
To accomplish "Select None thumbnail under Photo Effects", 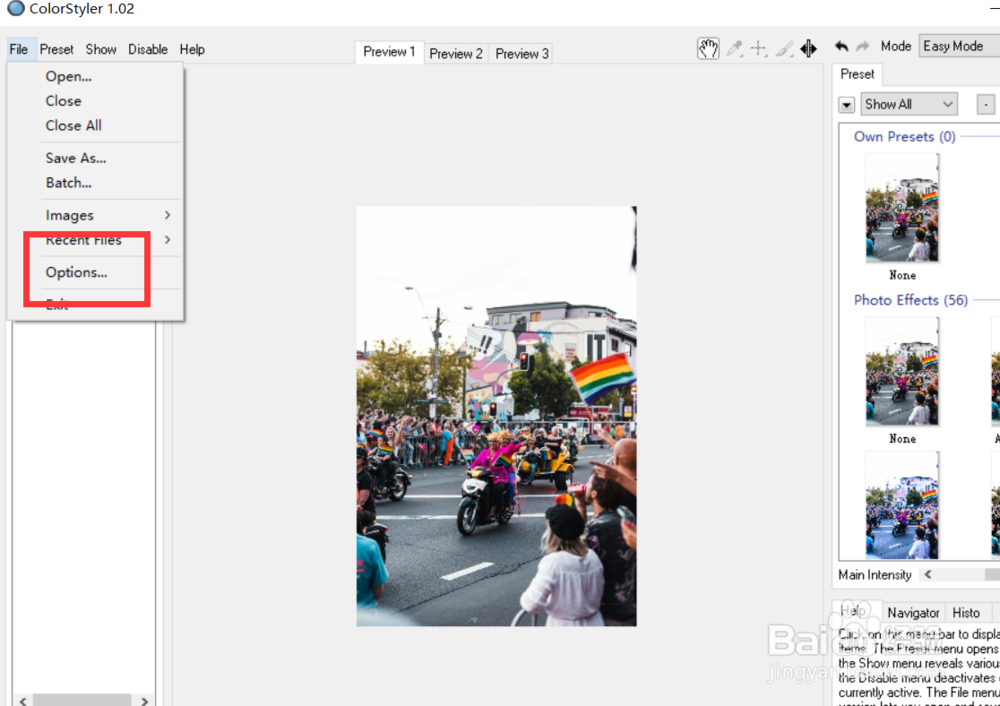I will (902, 372).
